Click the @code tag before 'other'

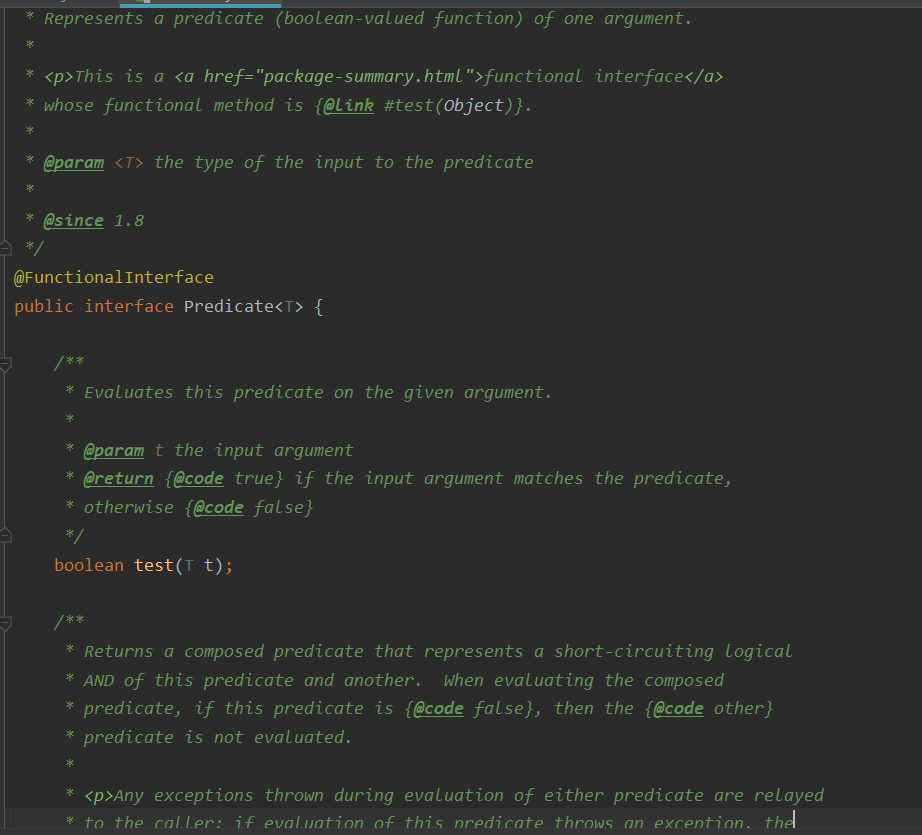point(679,709)
